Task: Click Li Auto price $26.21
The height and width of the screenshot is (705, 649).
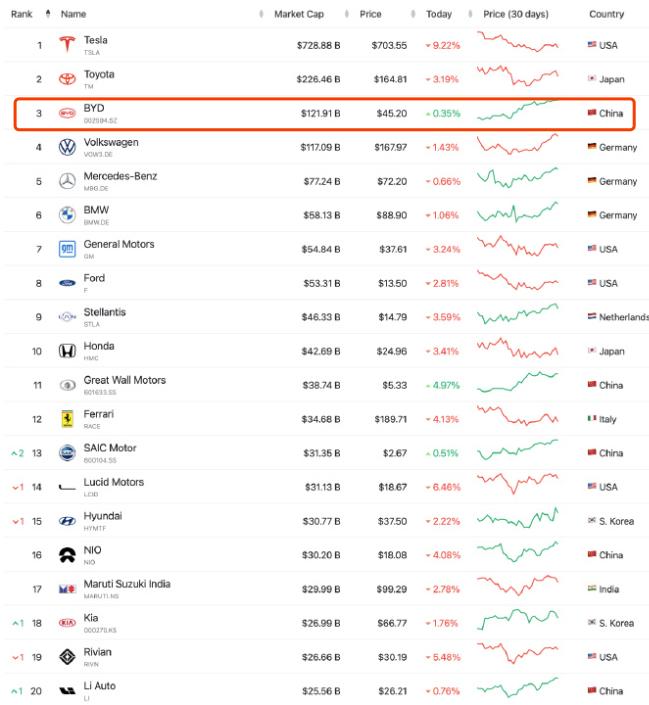Action: click(392, 691)
